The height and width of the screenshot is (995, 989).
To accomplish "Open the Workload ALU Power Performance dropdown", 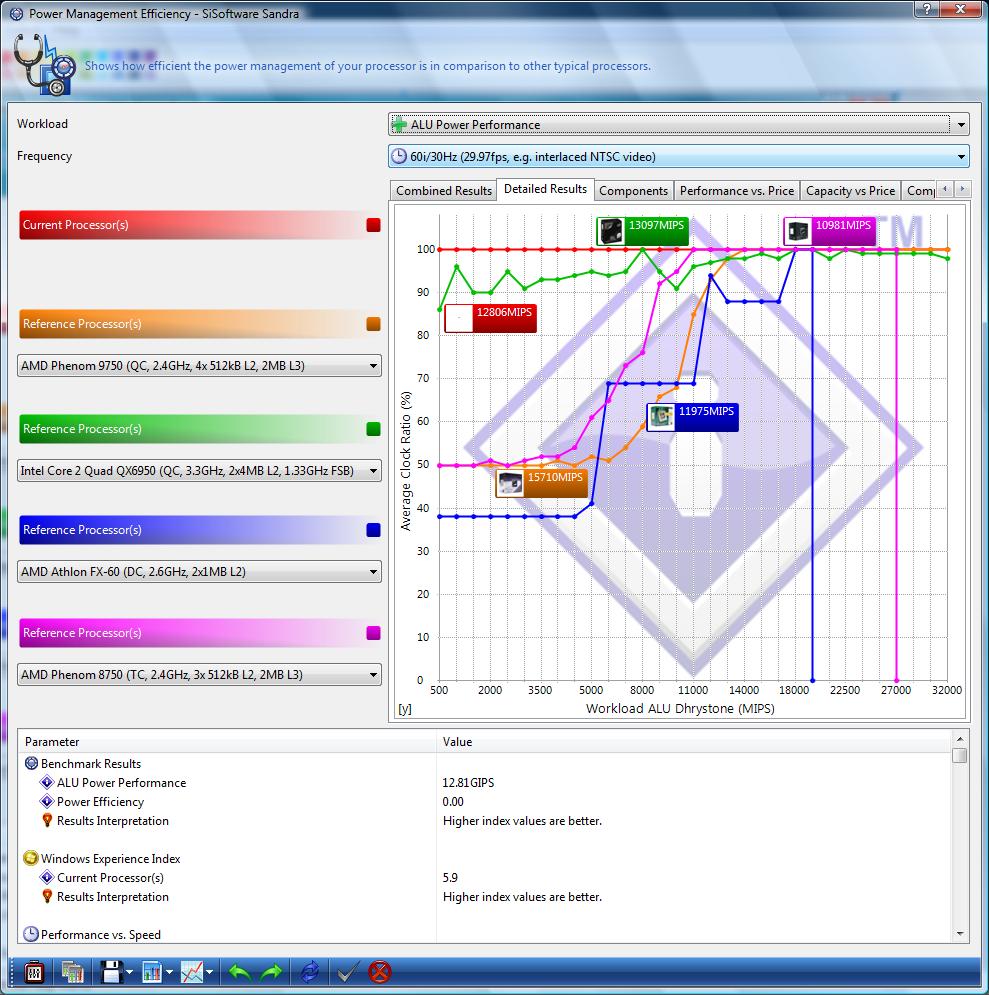I will pyautogui.click(x=679, y=124).
